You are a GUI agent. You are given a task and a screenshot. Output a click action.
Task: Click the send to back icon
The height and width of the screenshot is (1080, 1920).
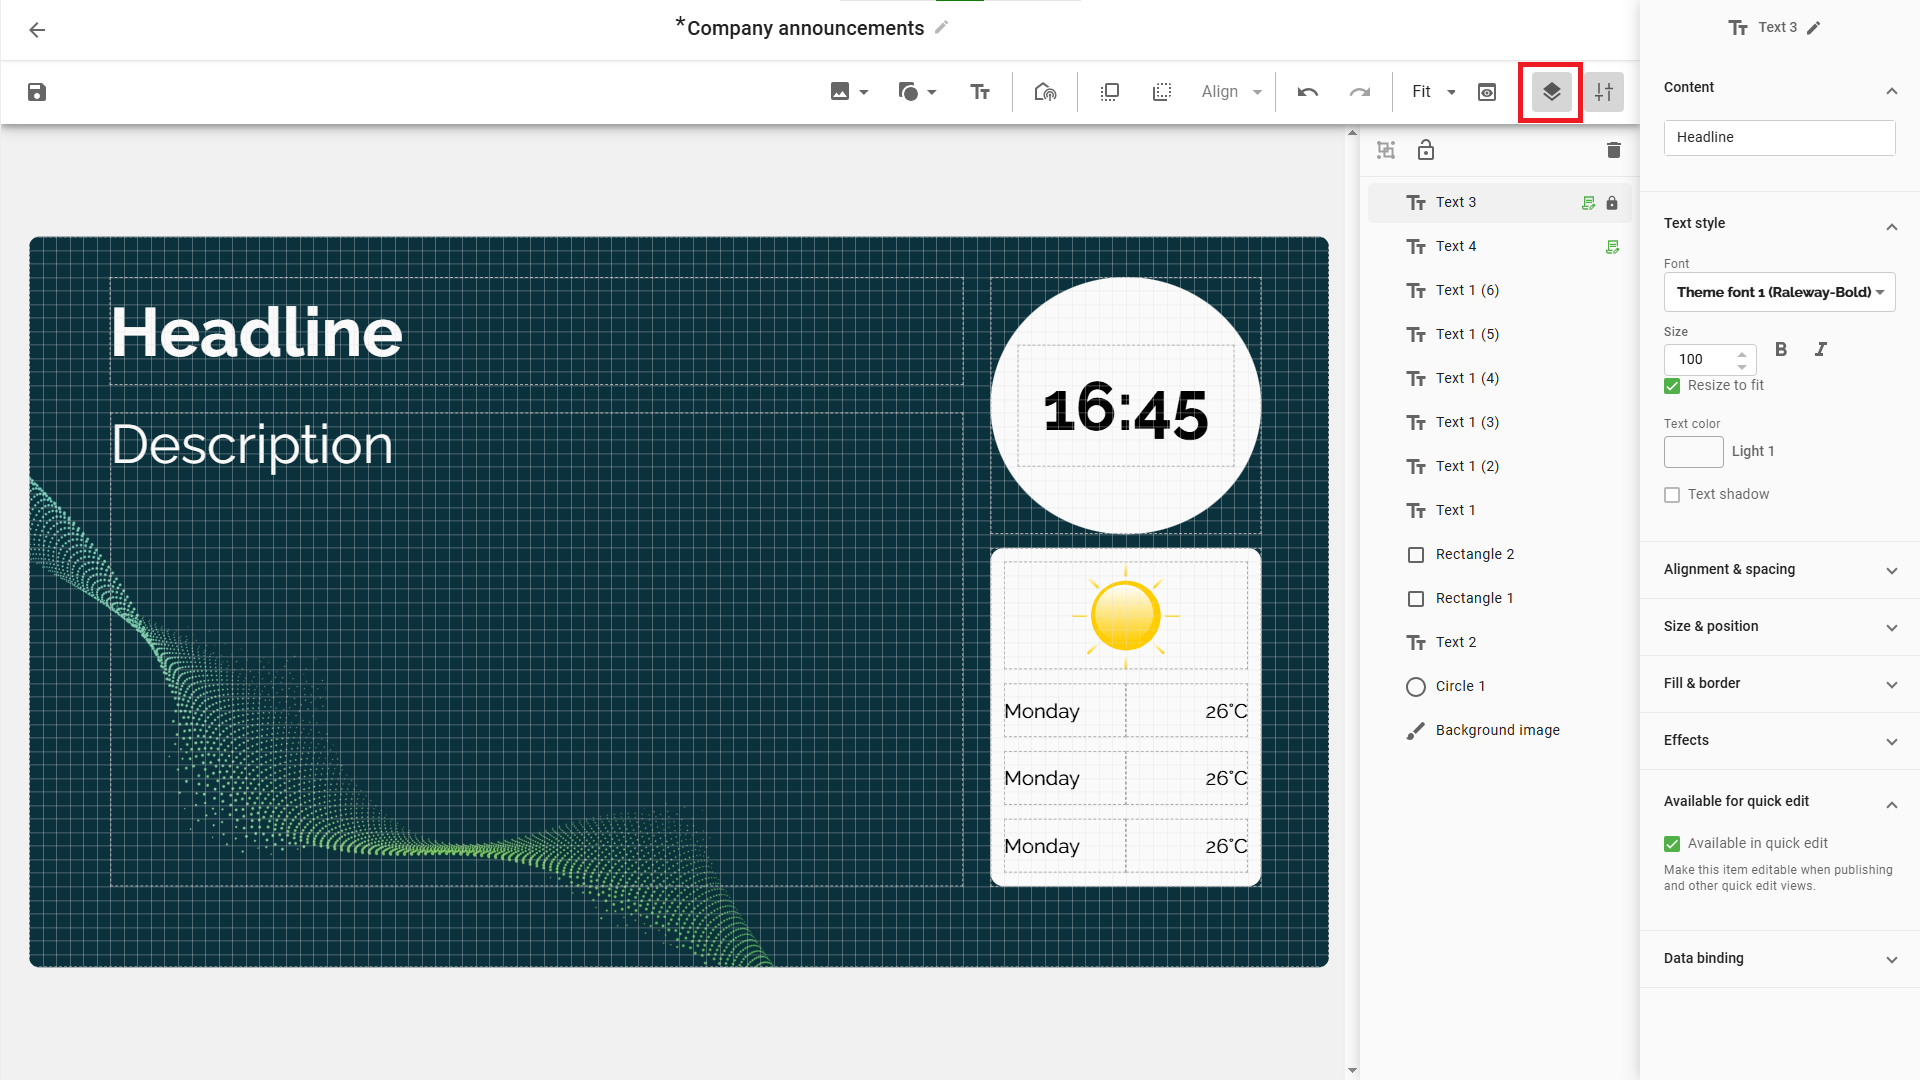pos(1162,92)
